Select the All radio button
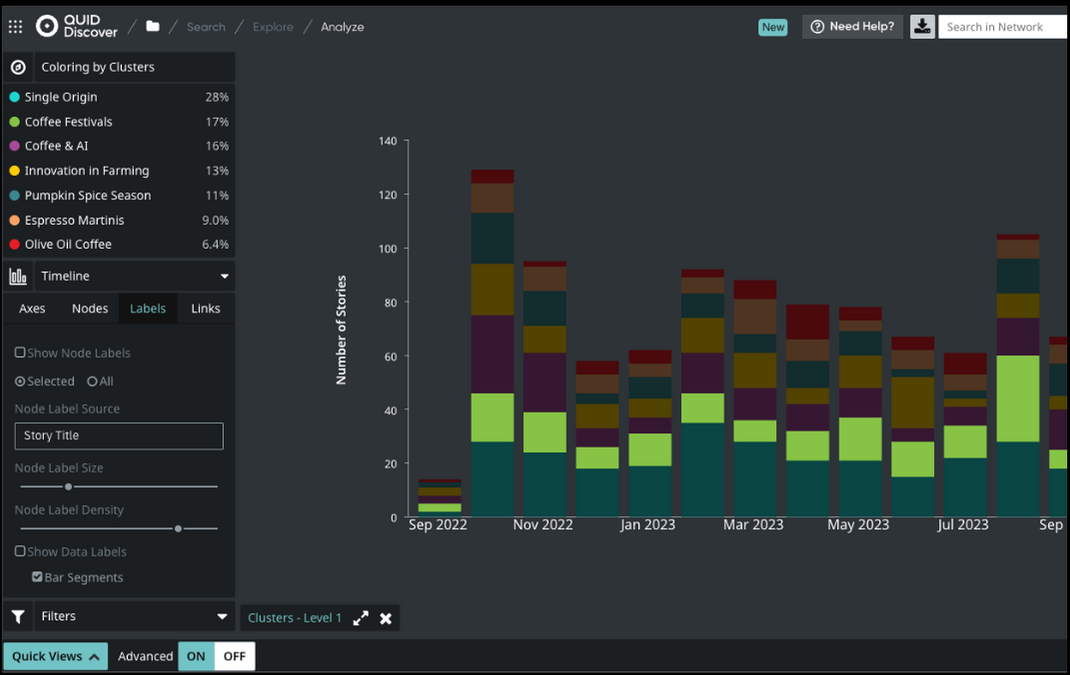Screen dimensions: 1070x675 [92, 381]
